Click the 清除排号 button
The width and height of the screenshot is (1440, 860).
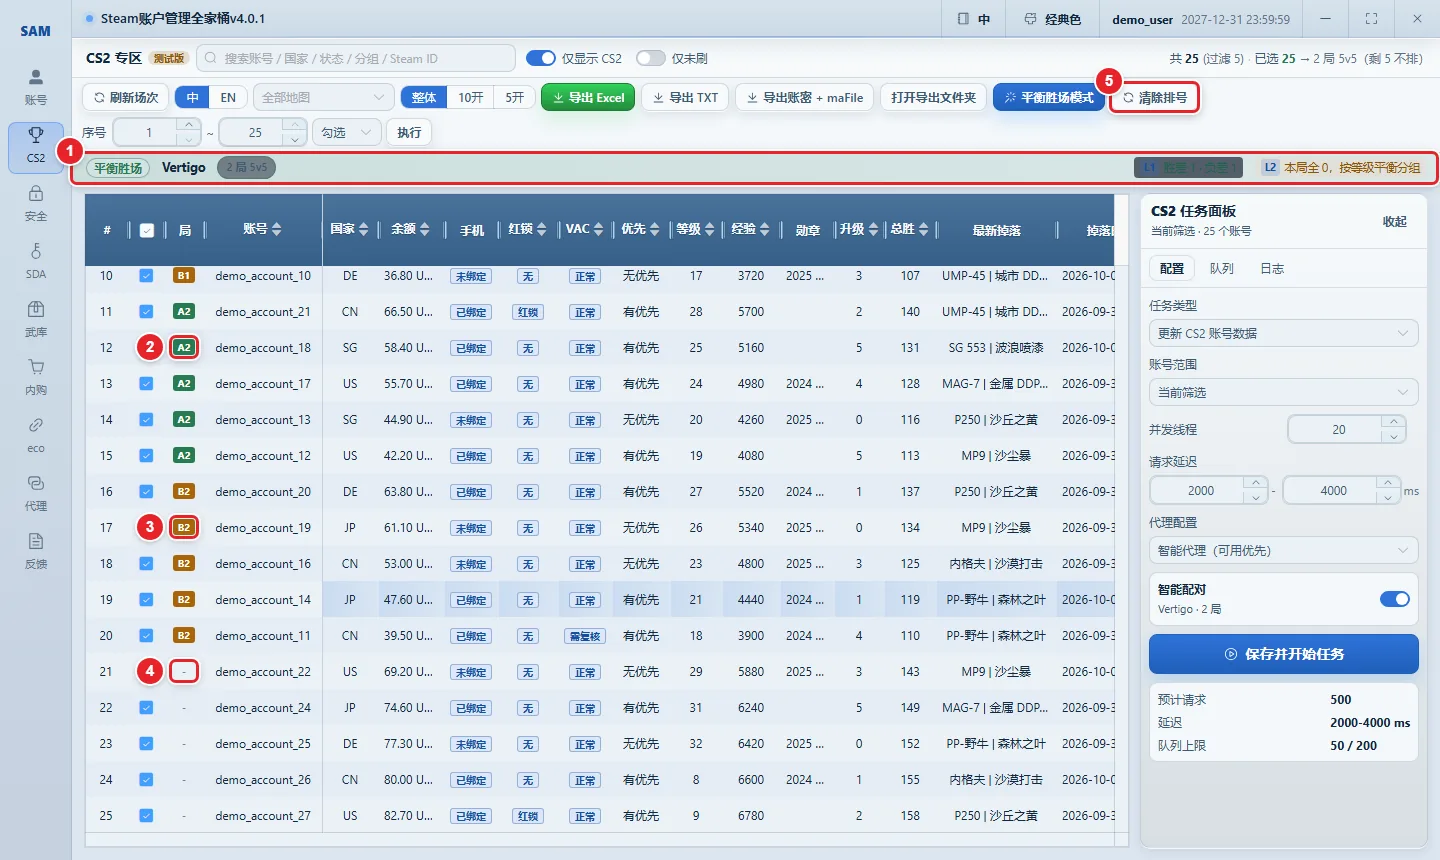click(x=1154, y=97)
